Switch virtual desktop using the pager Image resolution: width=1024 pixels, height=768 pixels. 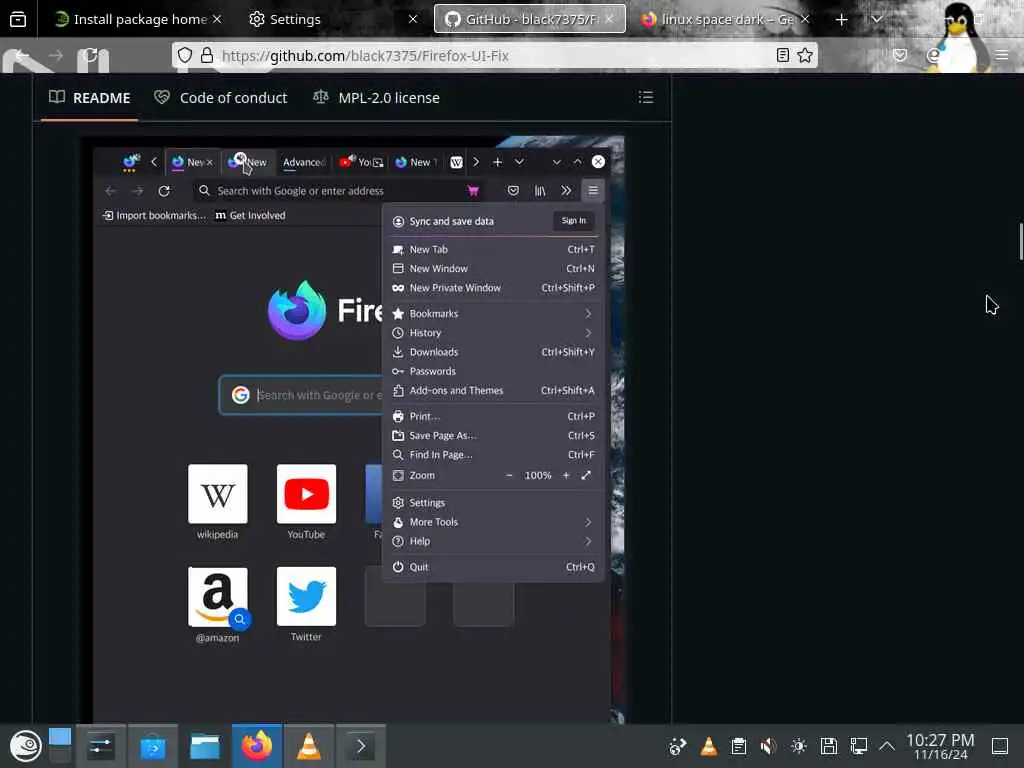59,746
